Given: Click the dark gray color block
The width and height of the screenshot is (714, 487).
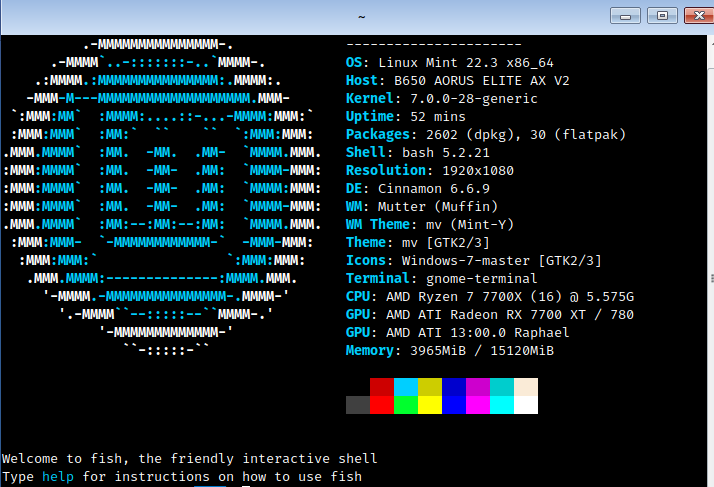Looking at the screenshot, I should coord(358,405).
